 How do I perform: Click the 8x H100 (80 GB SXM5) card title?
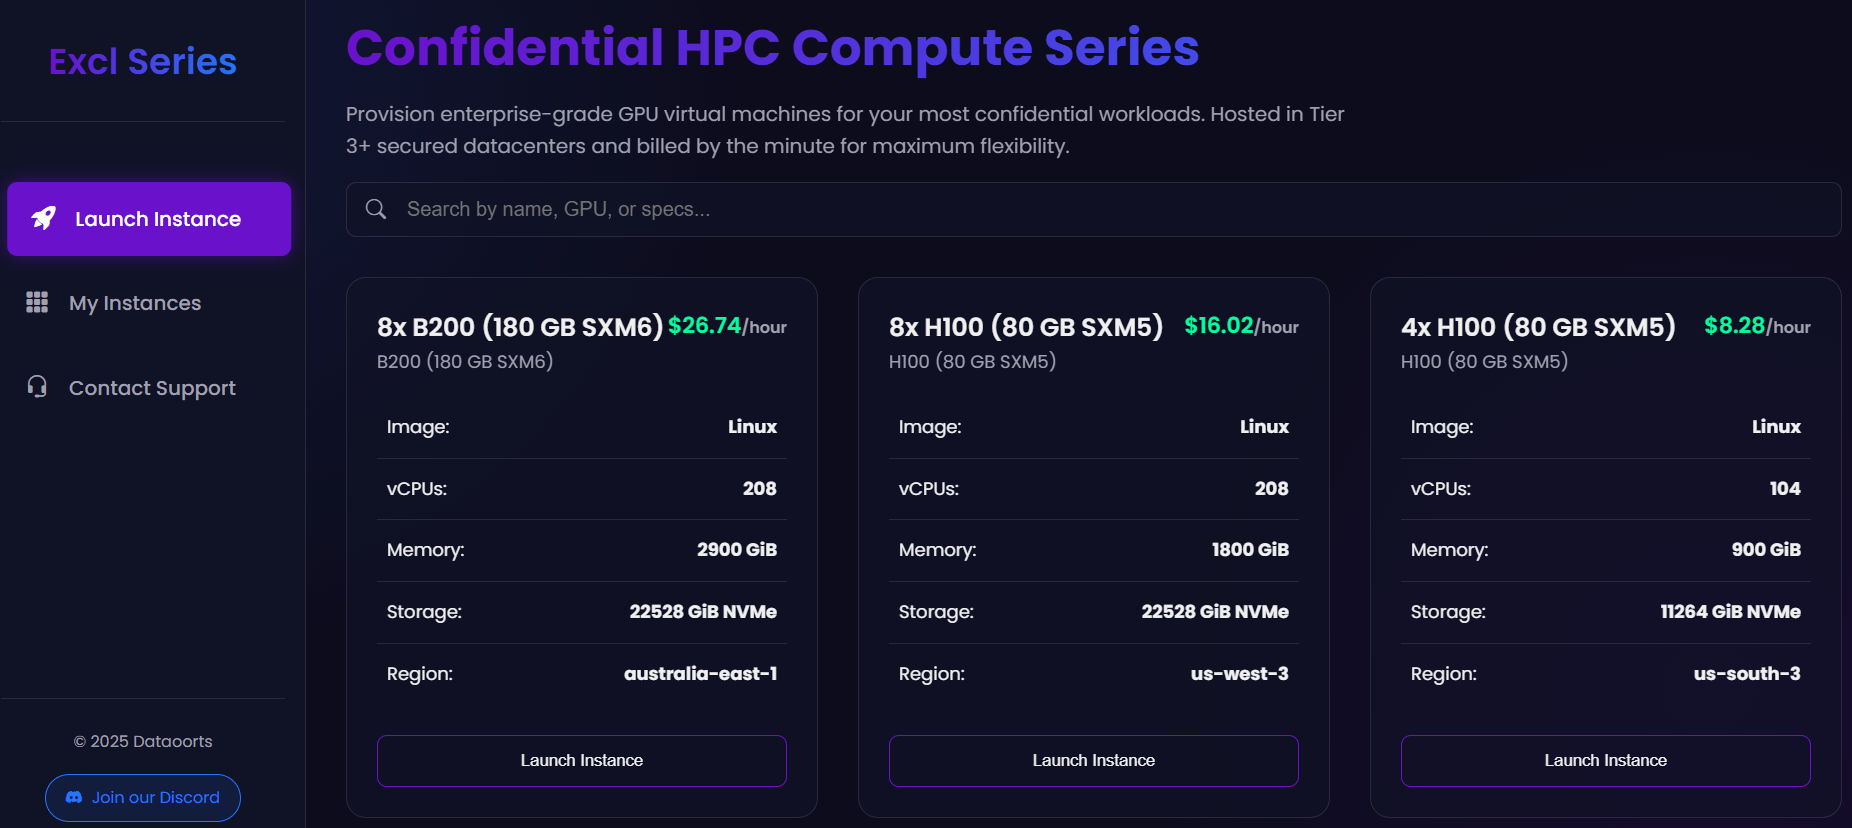[1026, 327]
